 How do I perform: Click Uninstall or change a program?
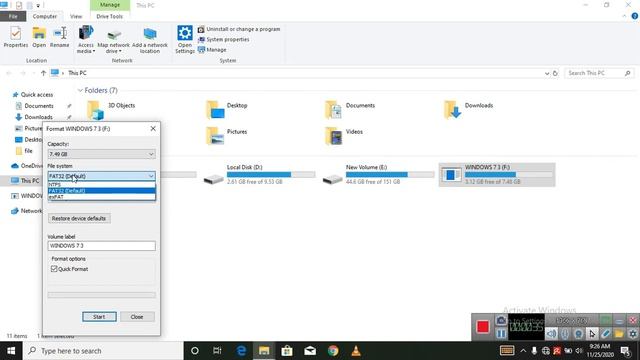click(x=239, y=29)
